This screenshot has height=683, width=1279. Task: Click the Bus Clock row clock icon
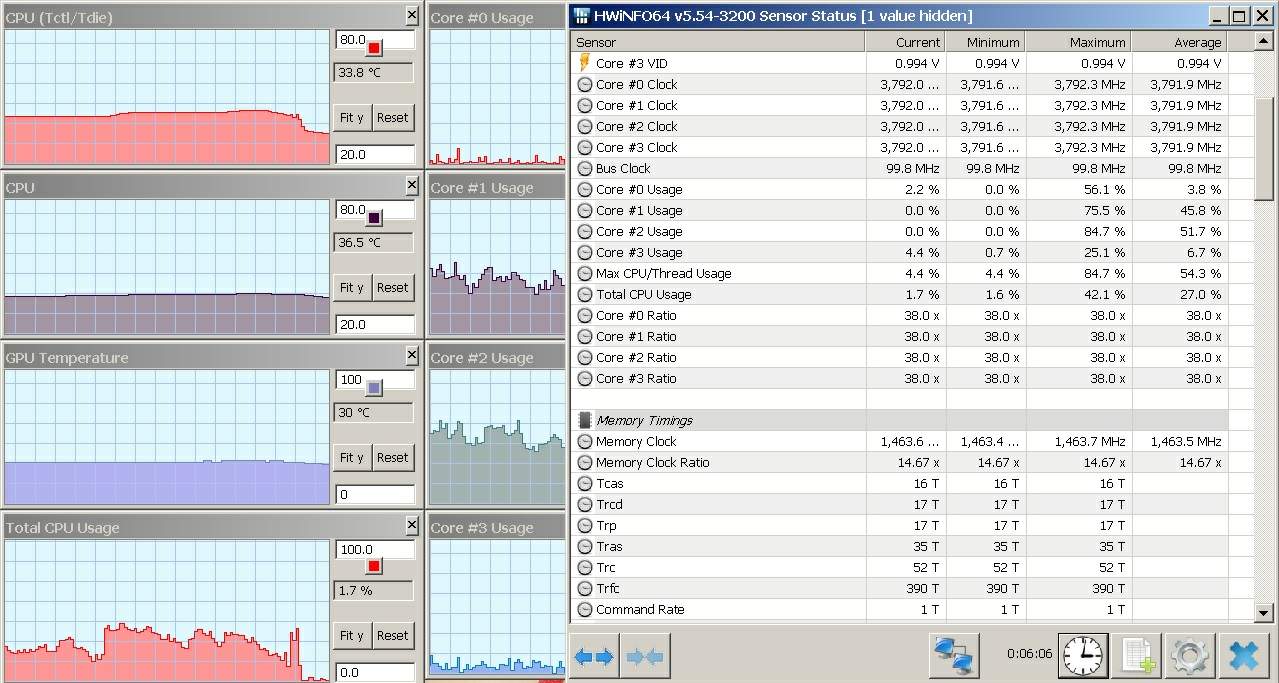coord(585,168)
